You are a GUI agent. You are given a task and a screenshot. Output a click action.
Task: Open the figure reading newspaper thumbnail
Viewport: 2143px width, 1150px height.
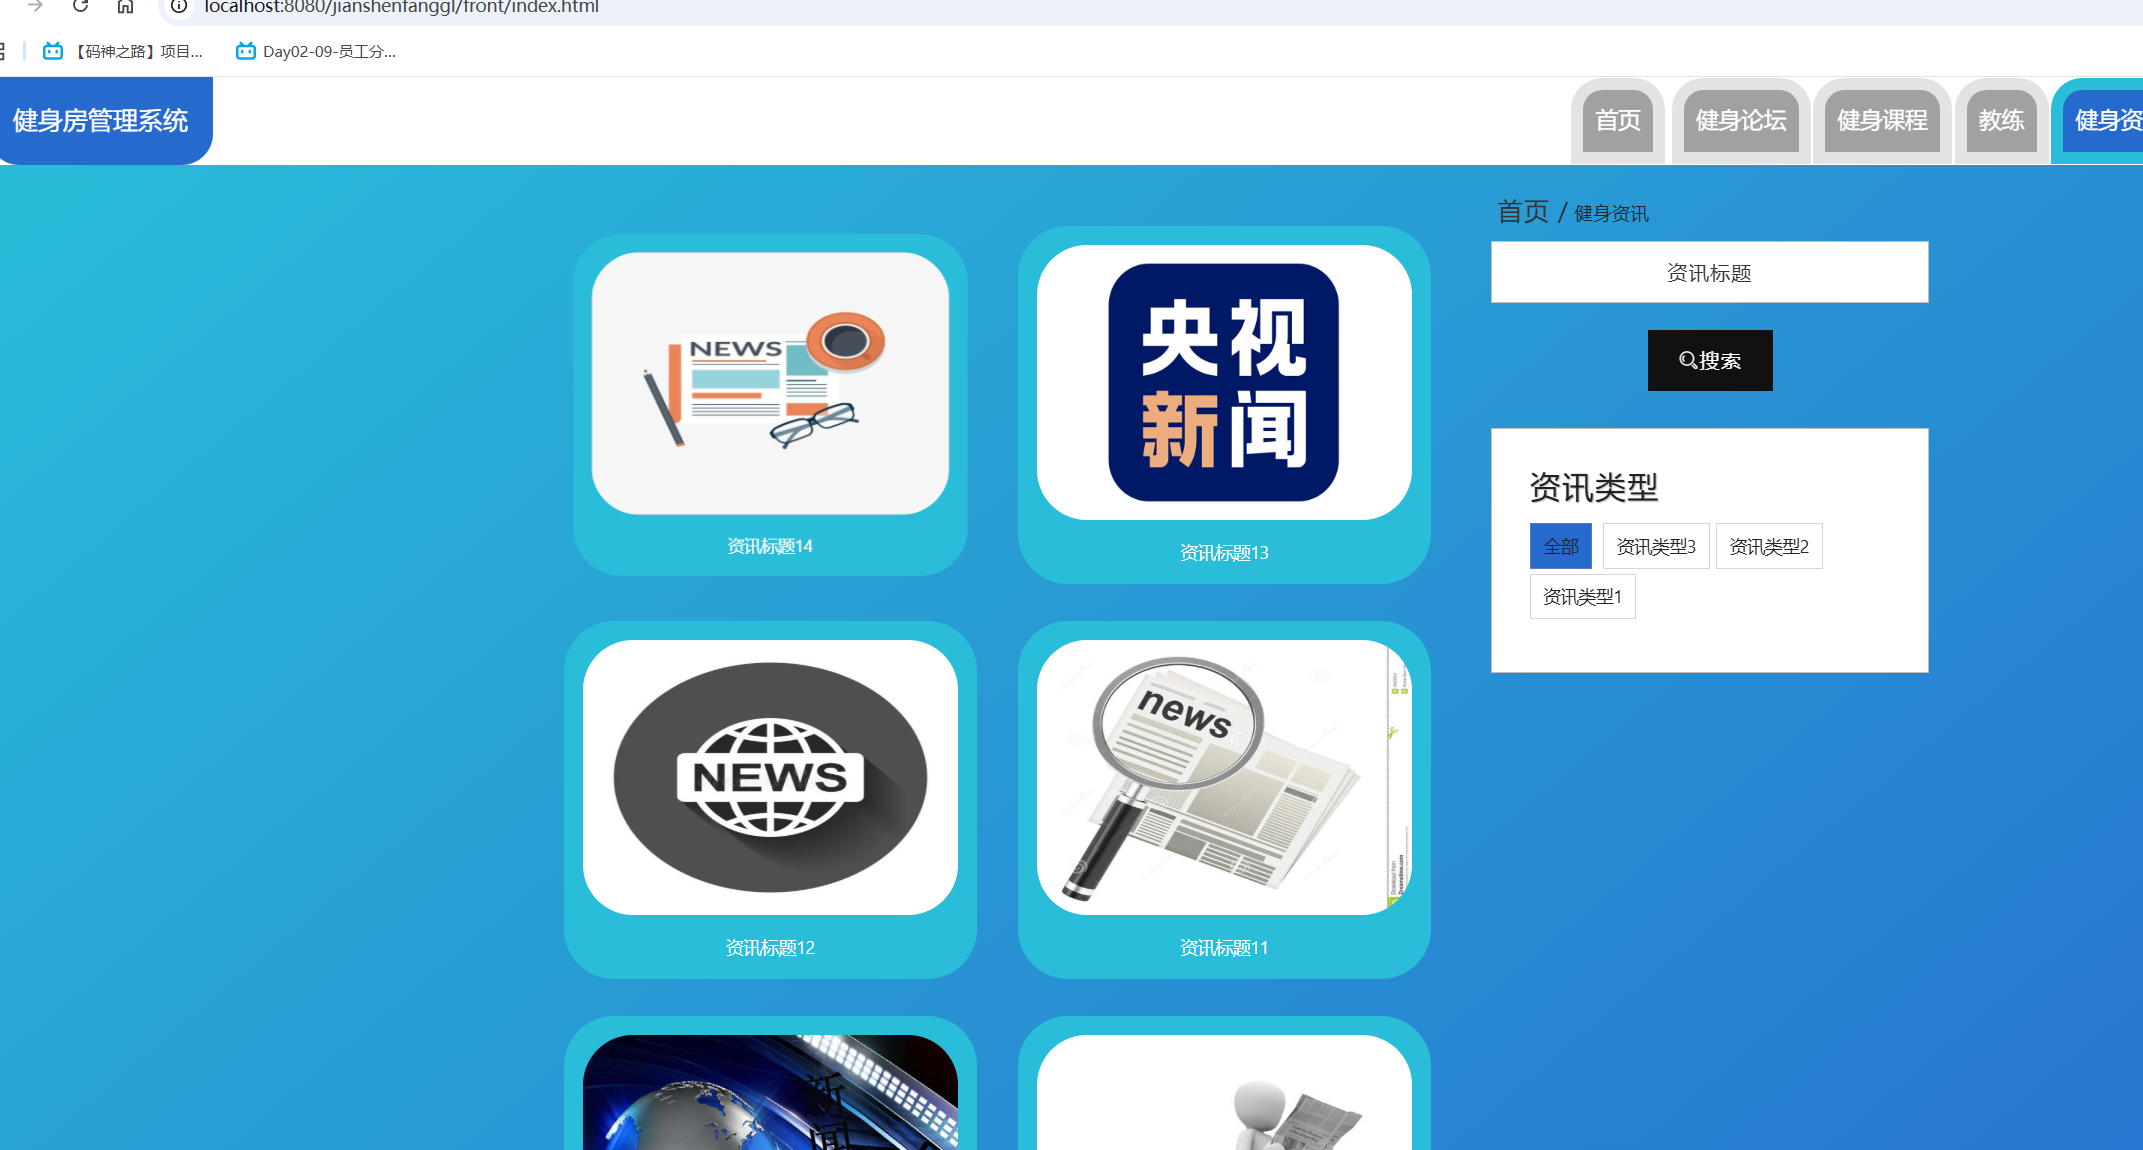[x=1224, y=1092]
